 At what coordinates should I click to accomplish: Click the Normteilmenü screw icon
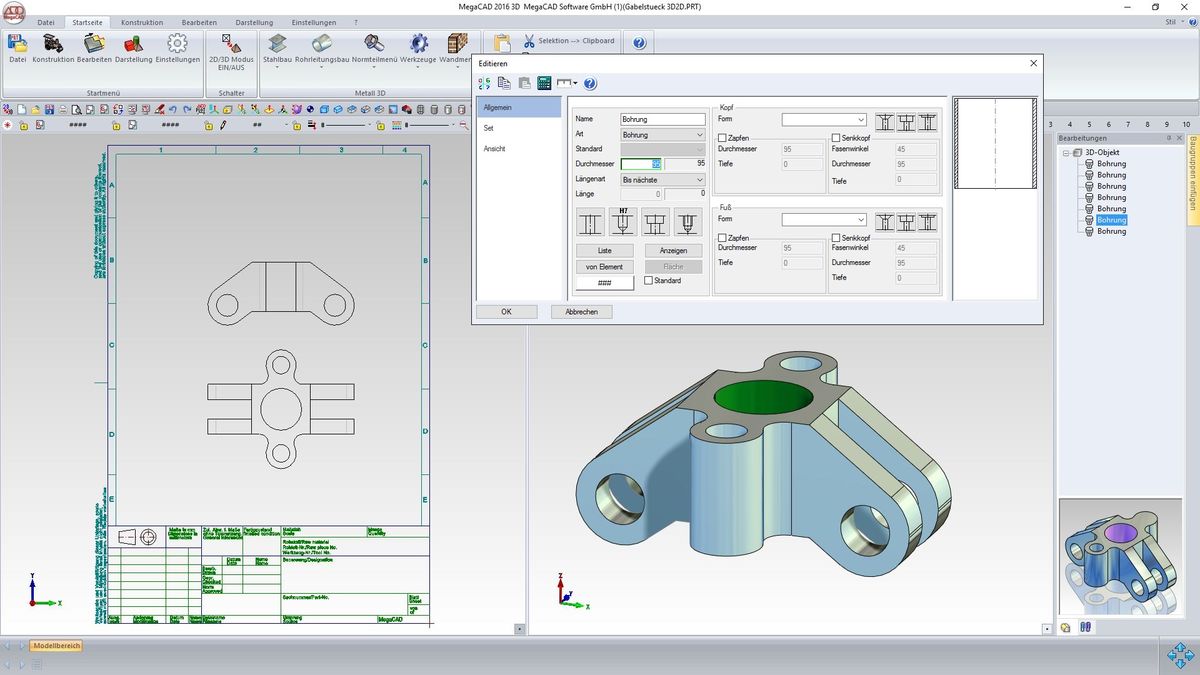[374, 43]
